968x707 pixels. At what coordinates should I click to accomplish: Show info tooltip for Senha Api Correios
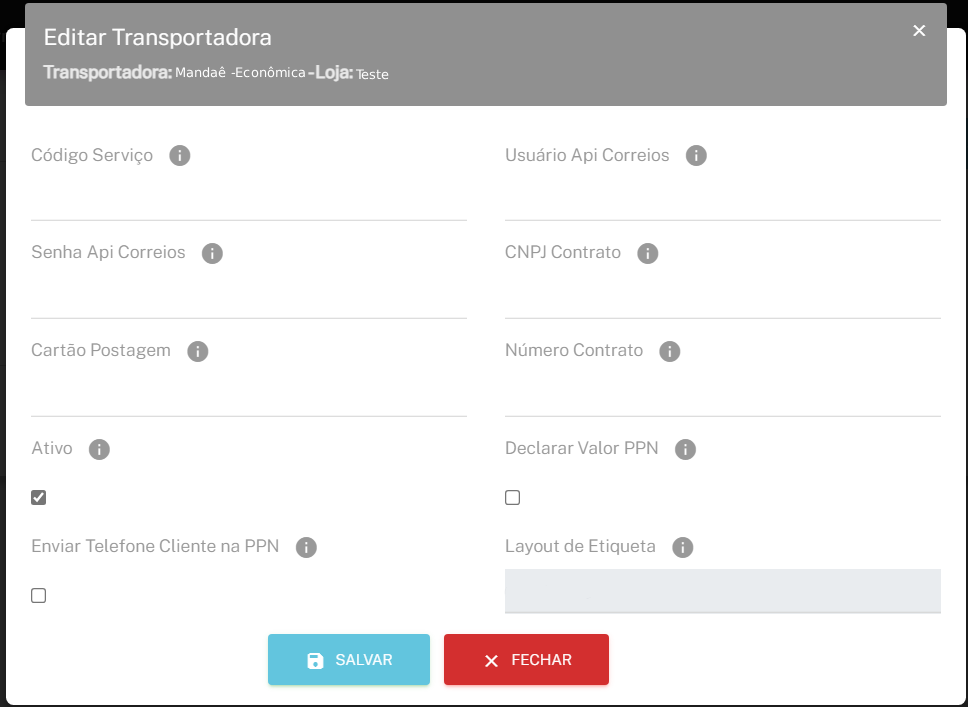coord(212,253)
